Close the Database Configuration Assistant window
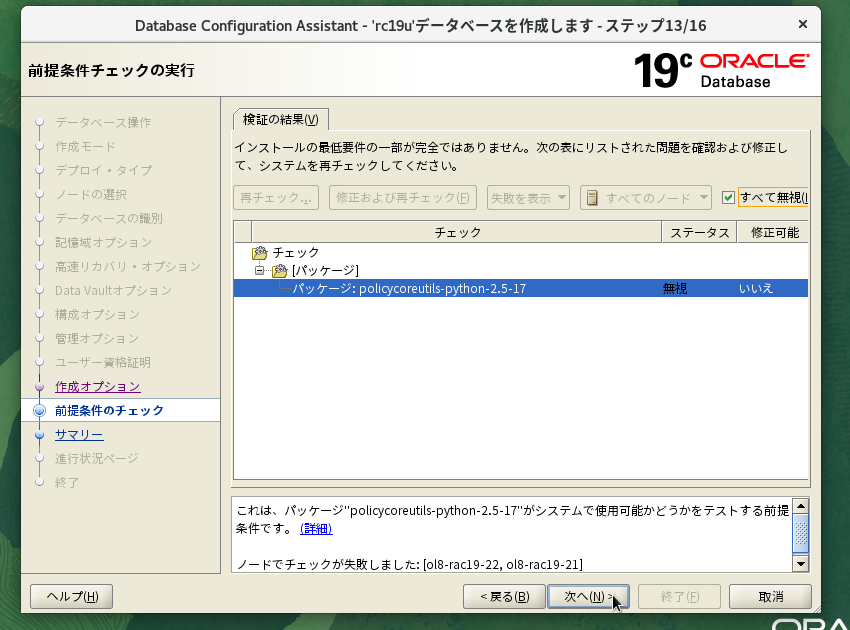The height and width of the screenshot is (630, 850). click(x=803, y=24)
